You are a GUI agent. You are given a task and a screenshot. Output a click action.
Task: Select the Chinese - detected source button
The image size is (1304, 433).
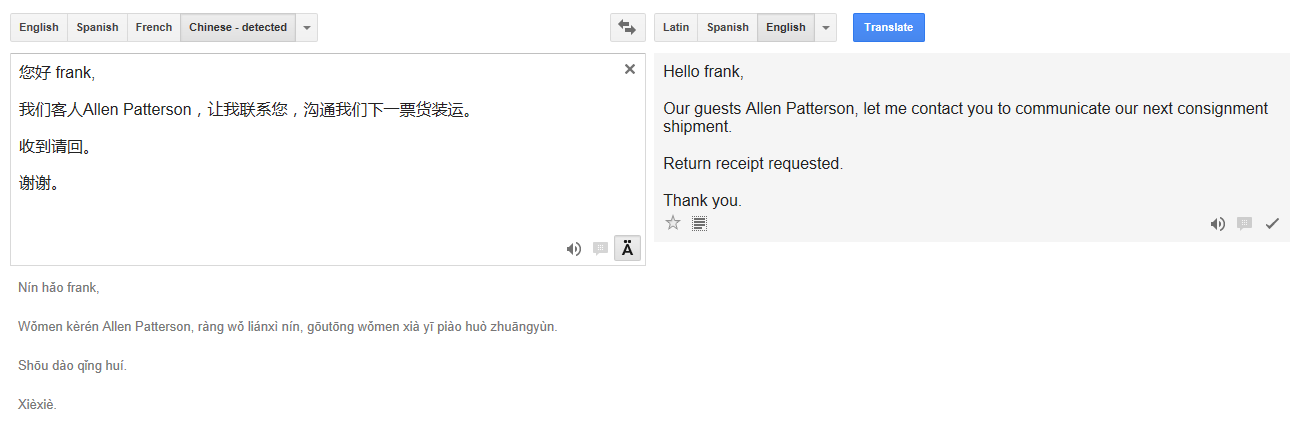click(238, 28)
